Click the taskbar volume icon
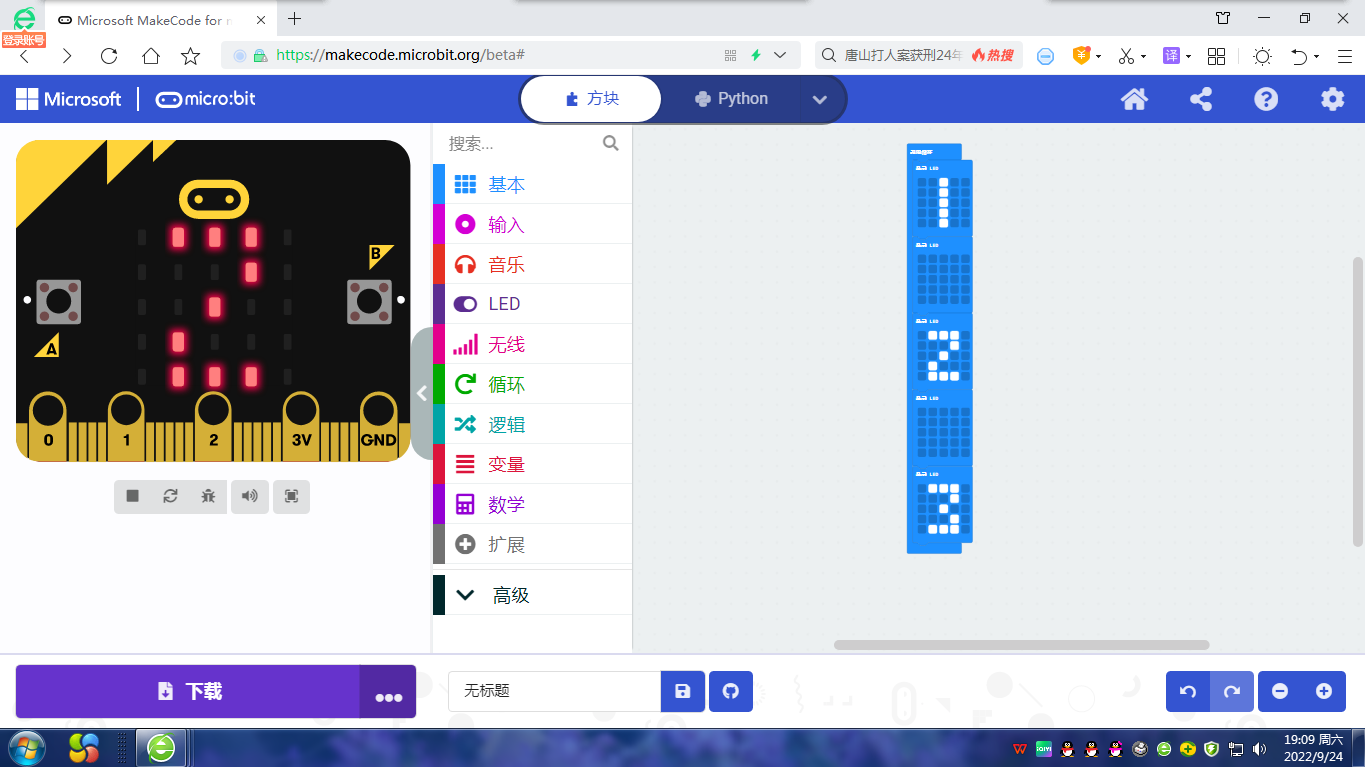This screenshot has width=1365, height=767. pos(1257,748)
